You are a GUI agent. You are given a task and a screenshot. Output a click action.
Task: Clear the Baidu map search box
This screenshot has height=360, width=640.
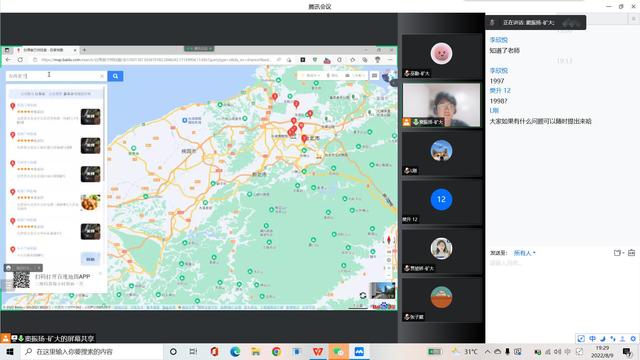tap(102, 76)
